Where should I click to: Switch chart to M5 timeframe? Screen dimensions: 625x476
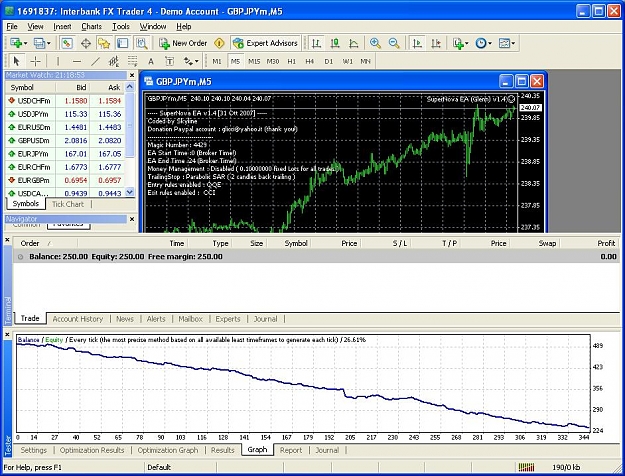235,61
